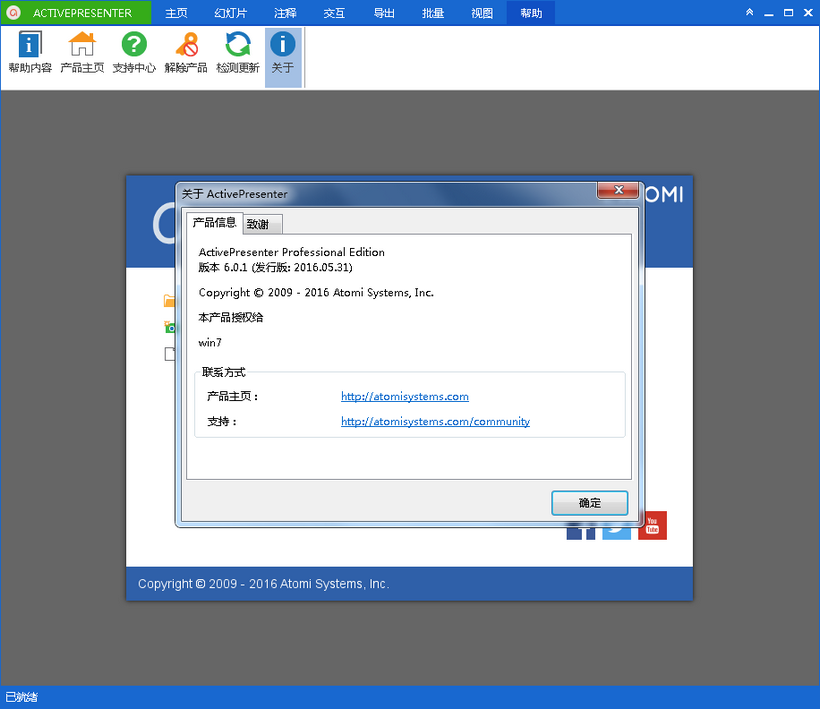Click the ActivePresenter logo icon in title bar
The width and height of the screenshot is (820, 709).
tap(14, 13)
